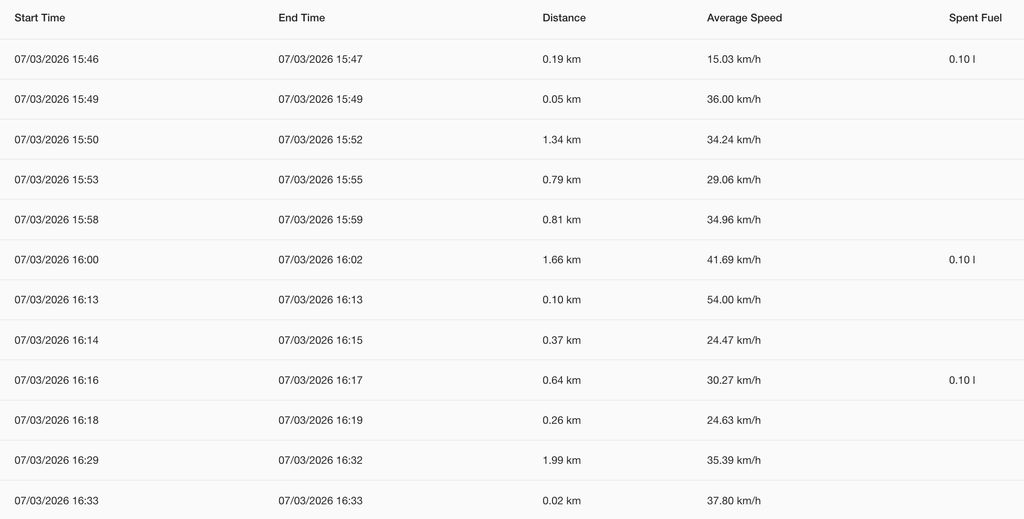
Task: Select the trip ending at 15:59
Action: (320, 219)
